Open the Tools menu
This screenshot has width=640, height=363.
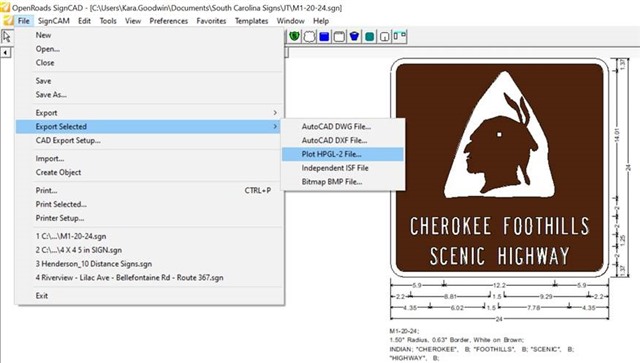(x=108, y=21)
